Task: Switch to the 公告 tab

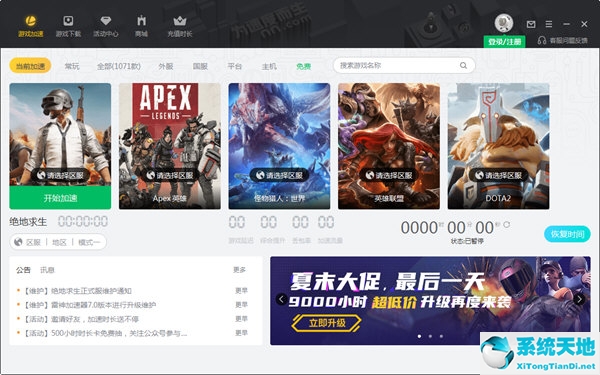Action: pos(23,270)
